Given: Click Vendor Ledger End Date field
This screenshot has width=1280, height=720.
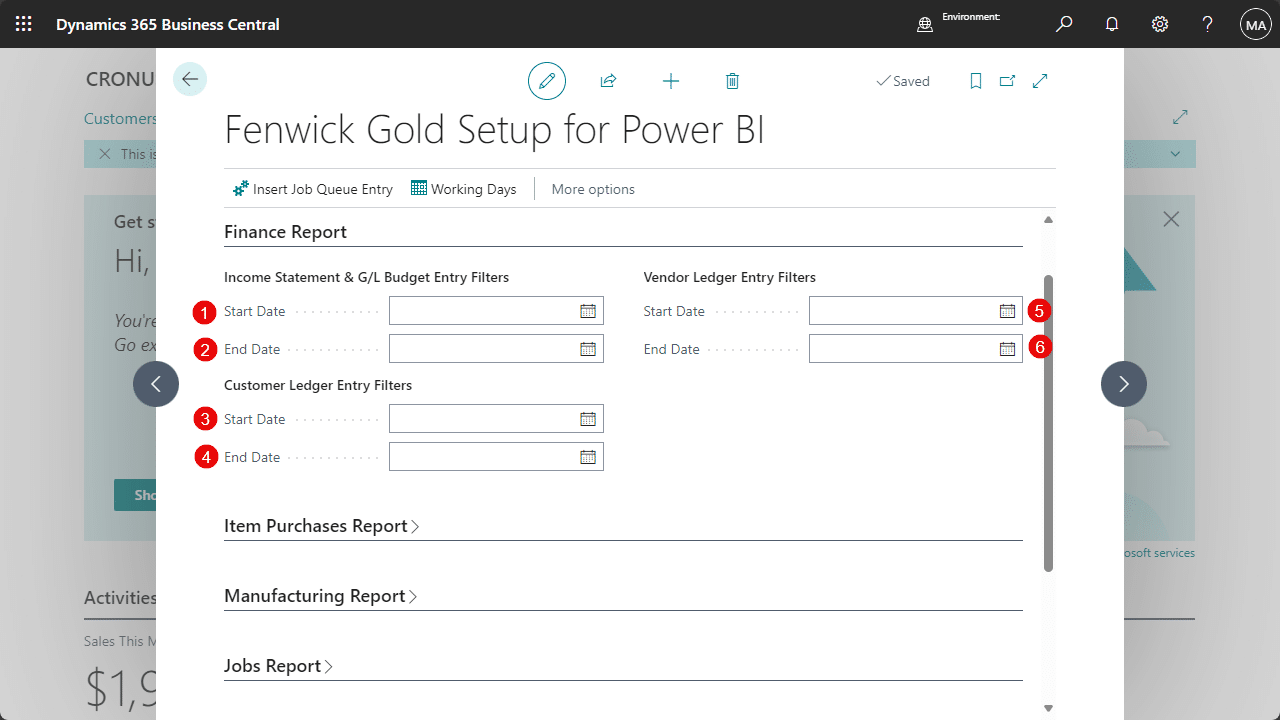Looking at the screenshot, I should [x=916, y=349].
